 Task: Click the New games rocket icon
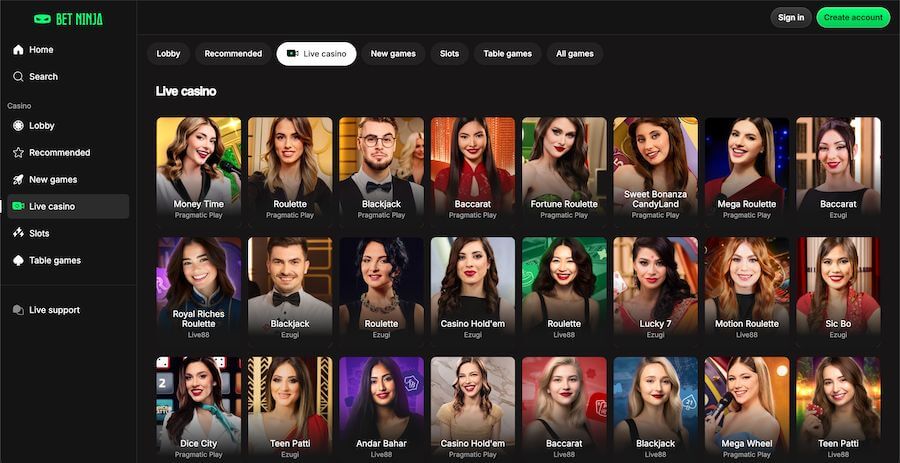[x=18, y=180]
